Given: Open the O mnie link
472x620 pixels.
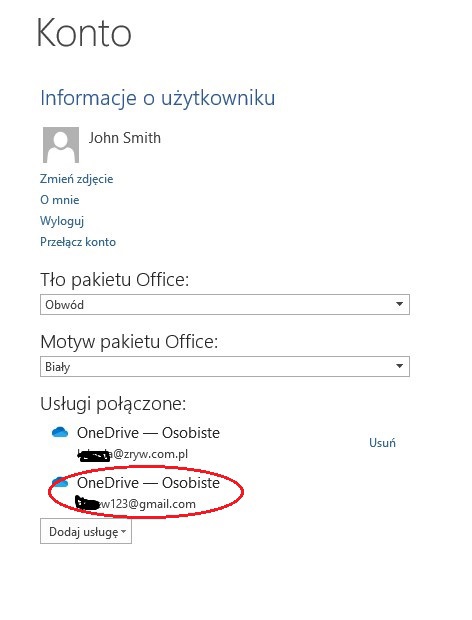Looking at the screenshot, I should [60, 200].
